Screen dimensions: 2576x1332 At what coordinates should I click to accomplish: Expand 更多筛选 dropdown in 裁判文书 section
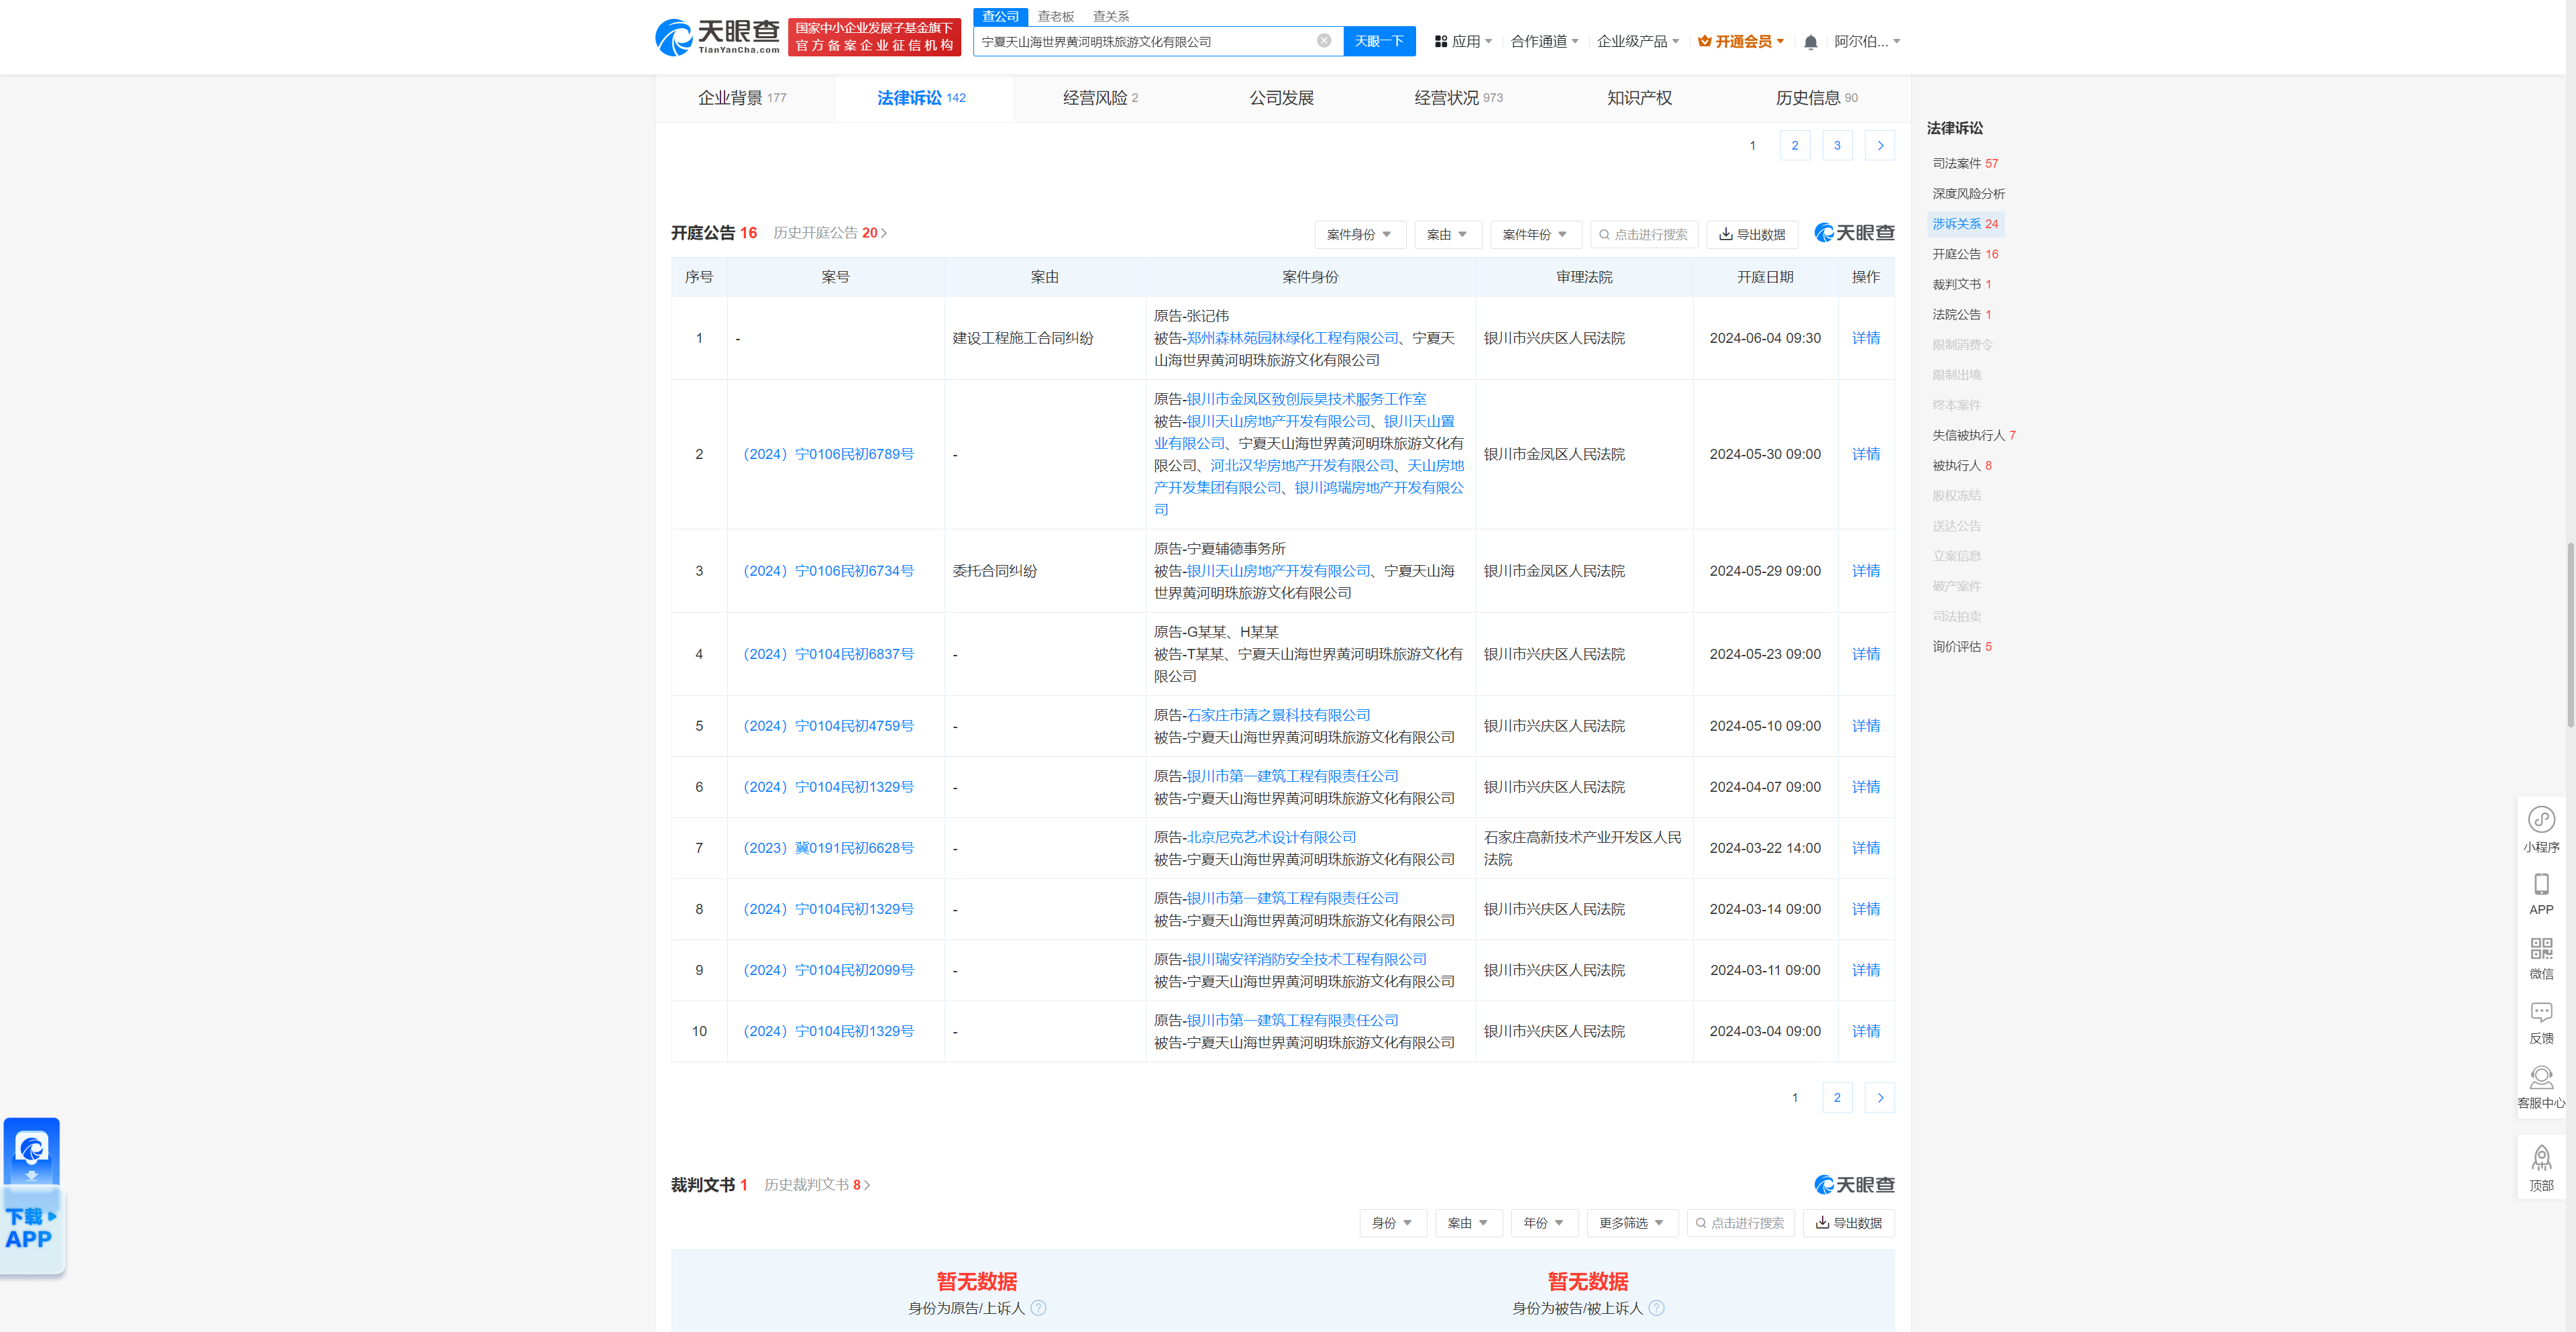click(x=1631, y=1222)
